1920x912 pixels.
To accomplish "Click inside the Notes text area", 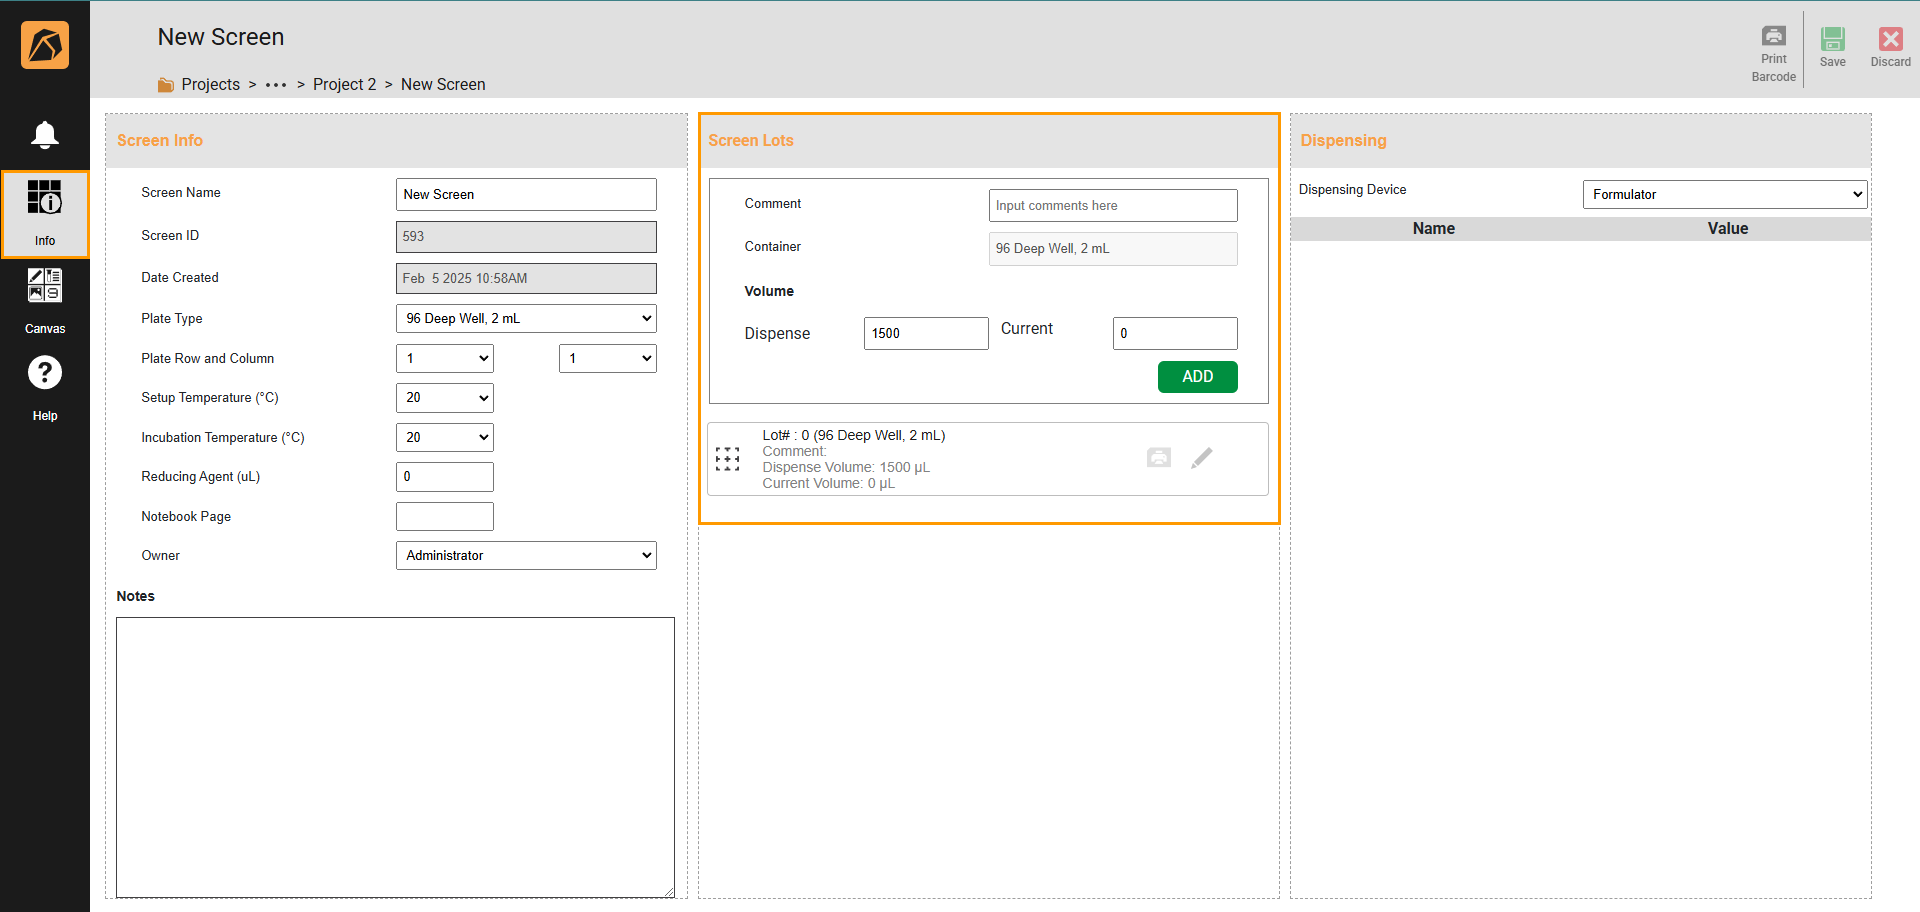I will click(395, 757).
